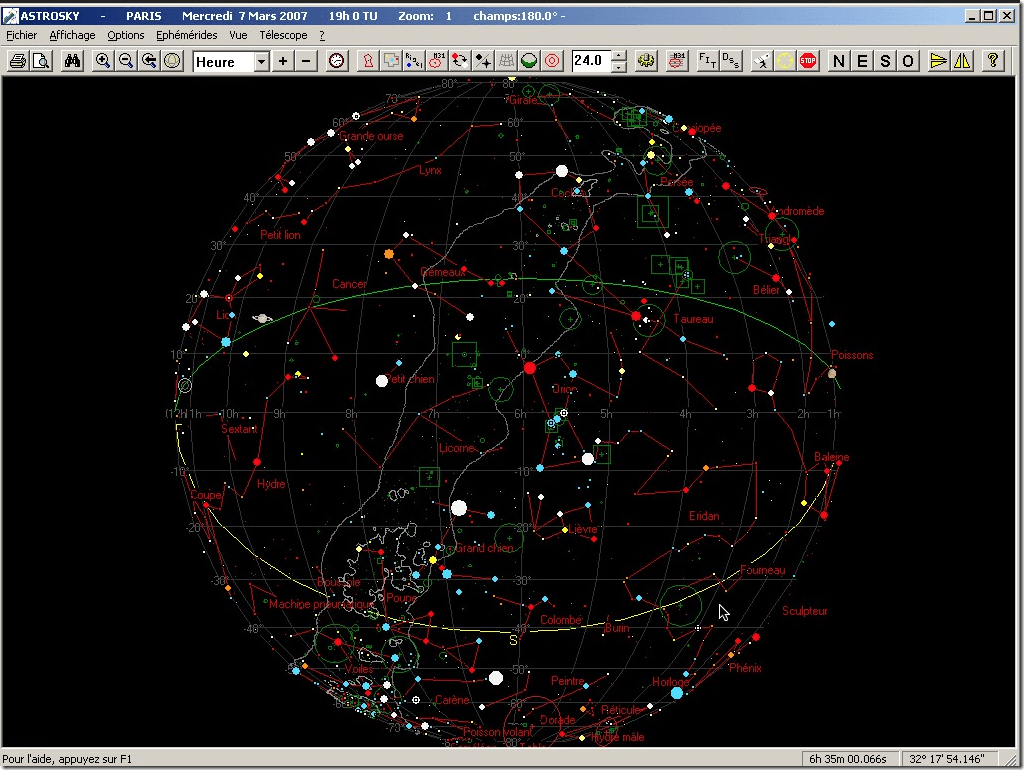Click the 24.0 magnitude input field
Viewport: 1024px width, 770px height.
[590, 61]
